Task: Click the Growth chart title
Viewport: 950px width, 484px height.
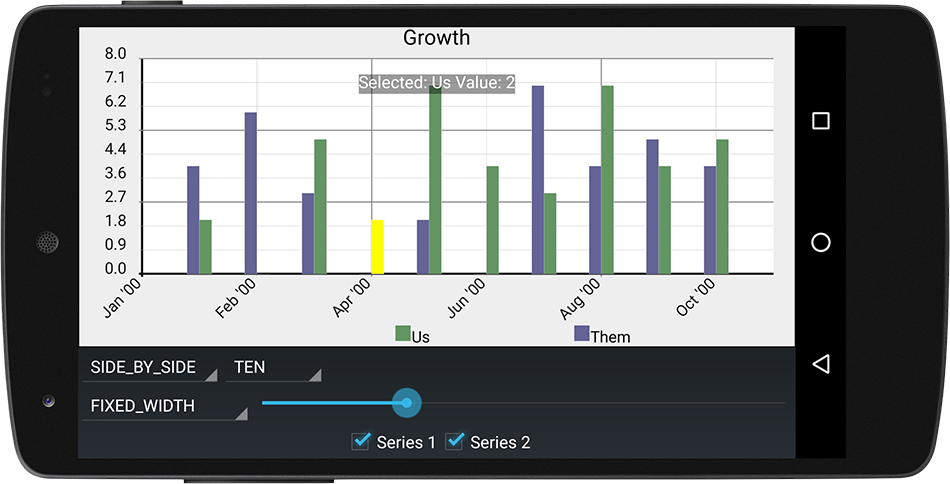Action: pos(436,38)
